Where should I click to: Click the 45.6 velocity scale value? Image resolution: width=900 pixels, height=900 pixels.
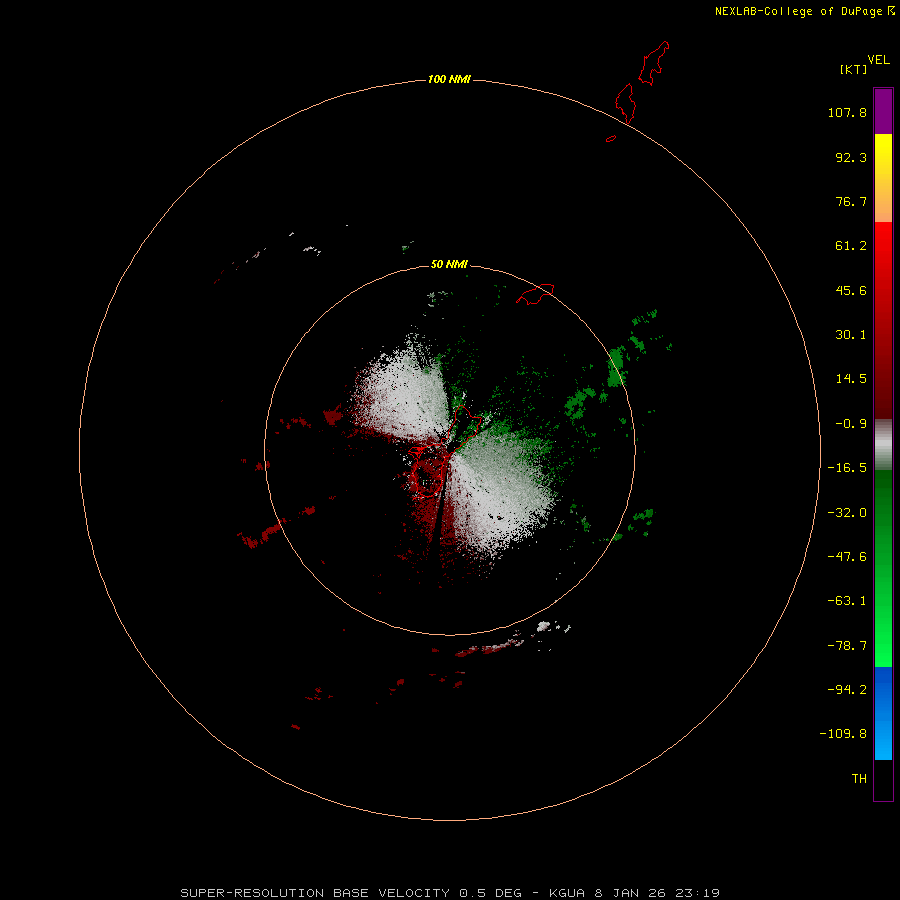(x=851, y=290)
